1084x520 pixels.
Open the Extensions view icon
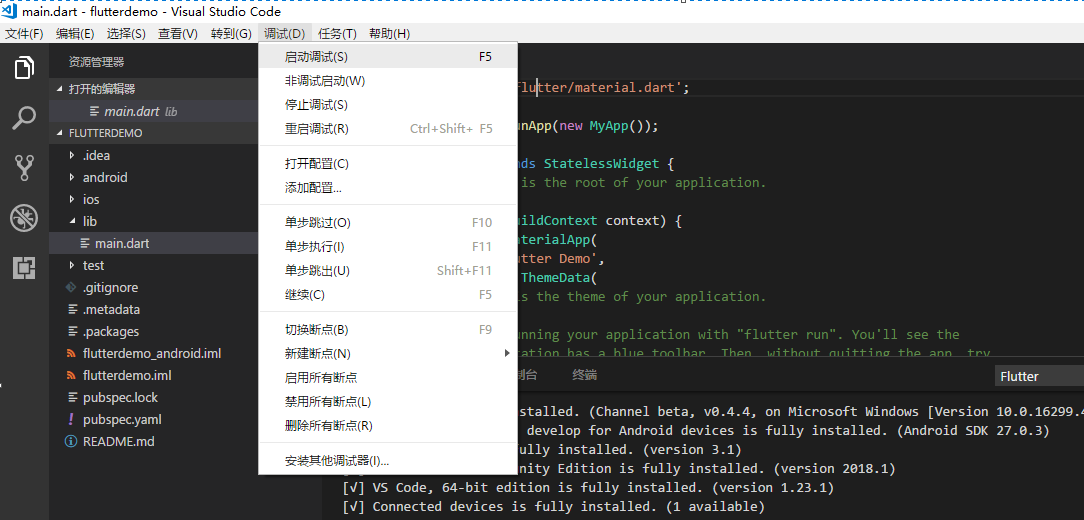pos(24,268)
